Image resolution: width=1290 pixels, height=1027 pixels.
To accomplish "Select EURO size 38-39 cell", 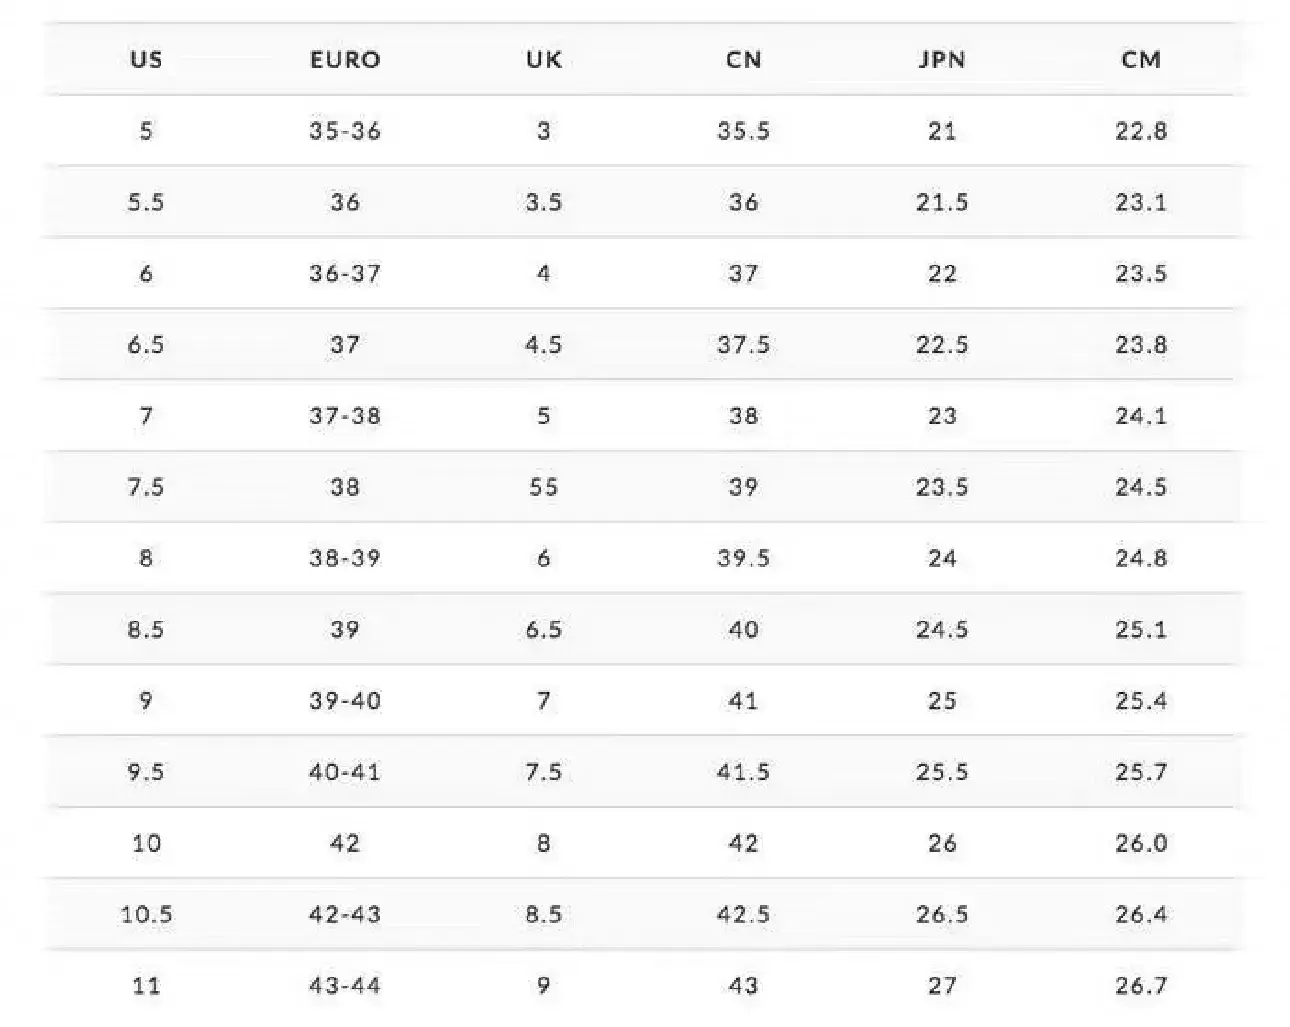I will 345,558.
